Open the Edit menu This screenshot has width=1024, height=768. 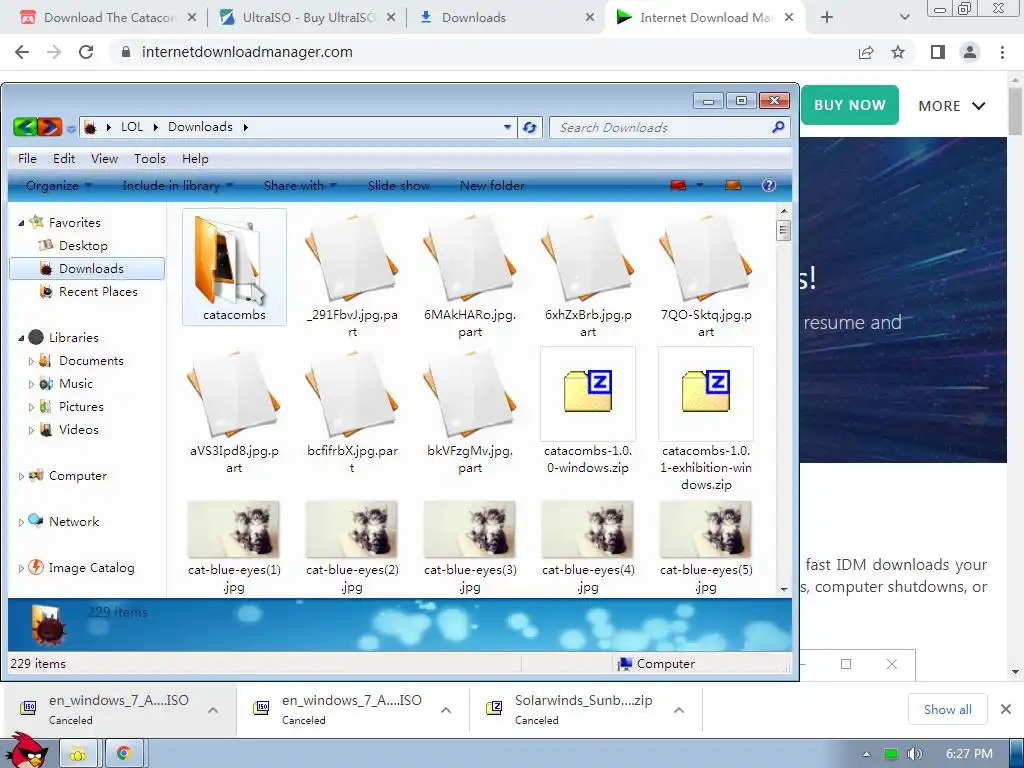pos(64,159)
